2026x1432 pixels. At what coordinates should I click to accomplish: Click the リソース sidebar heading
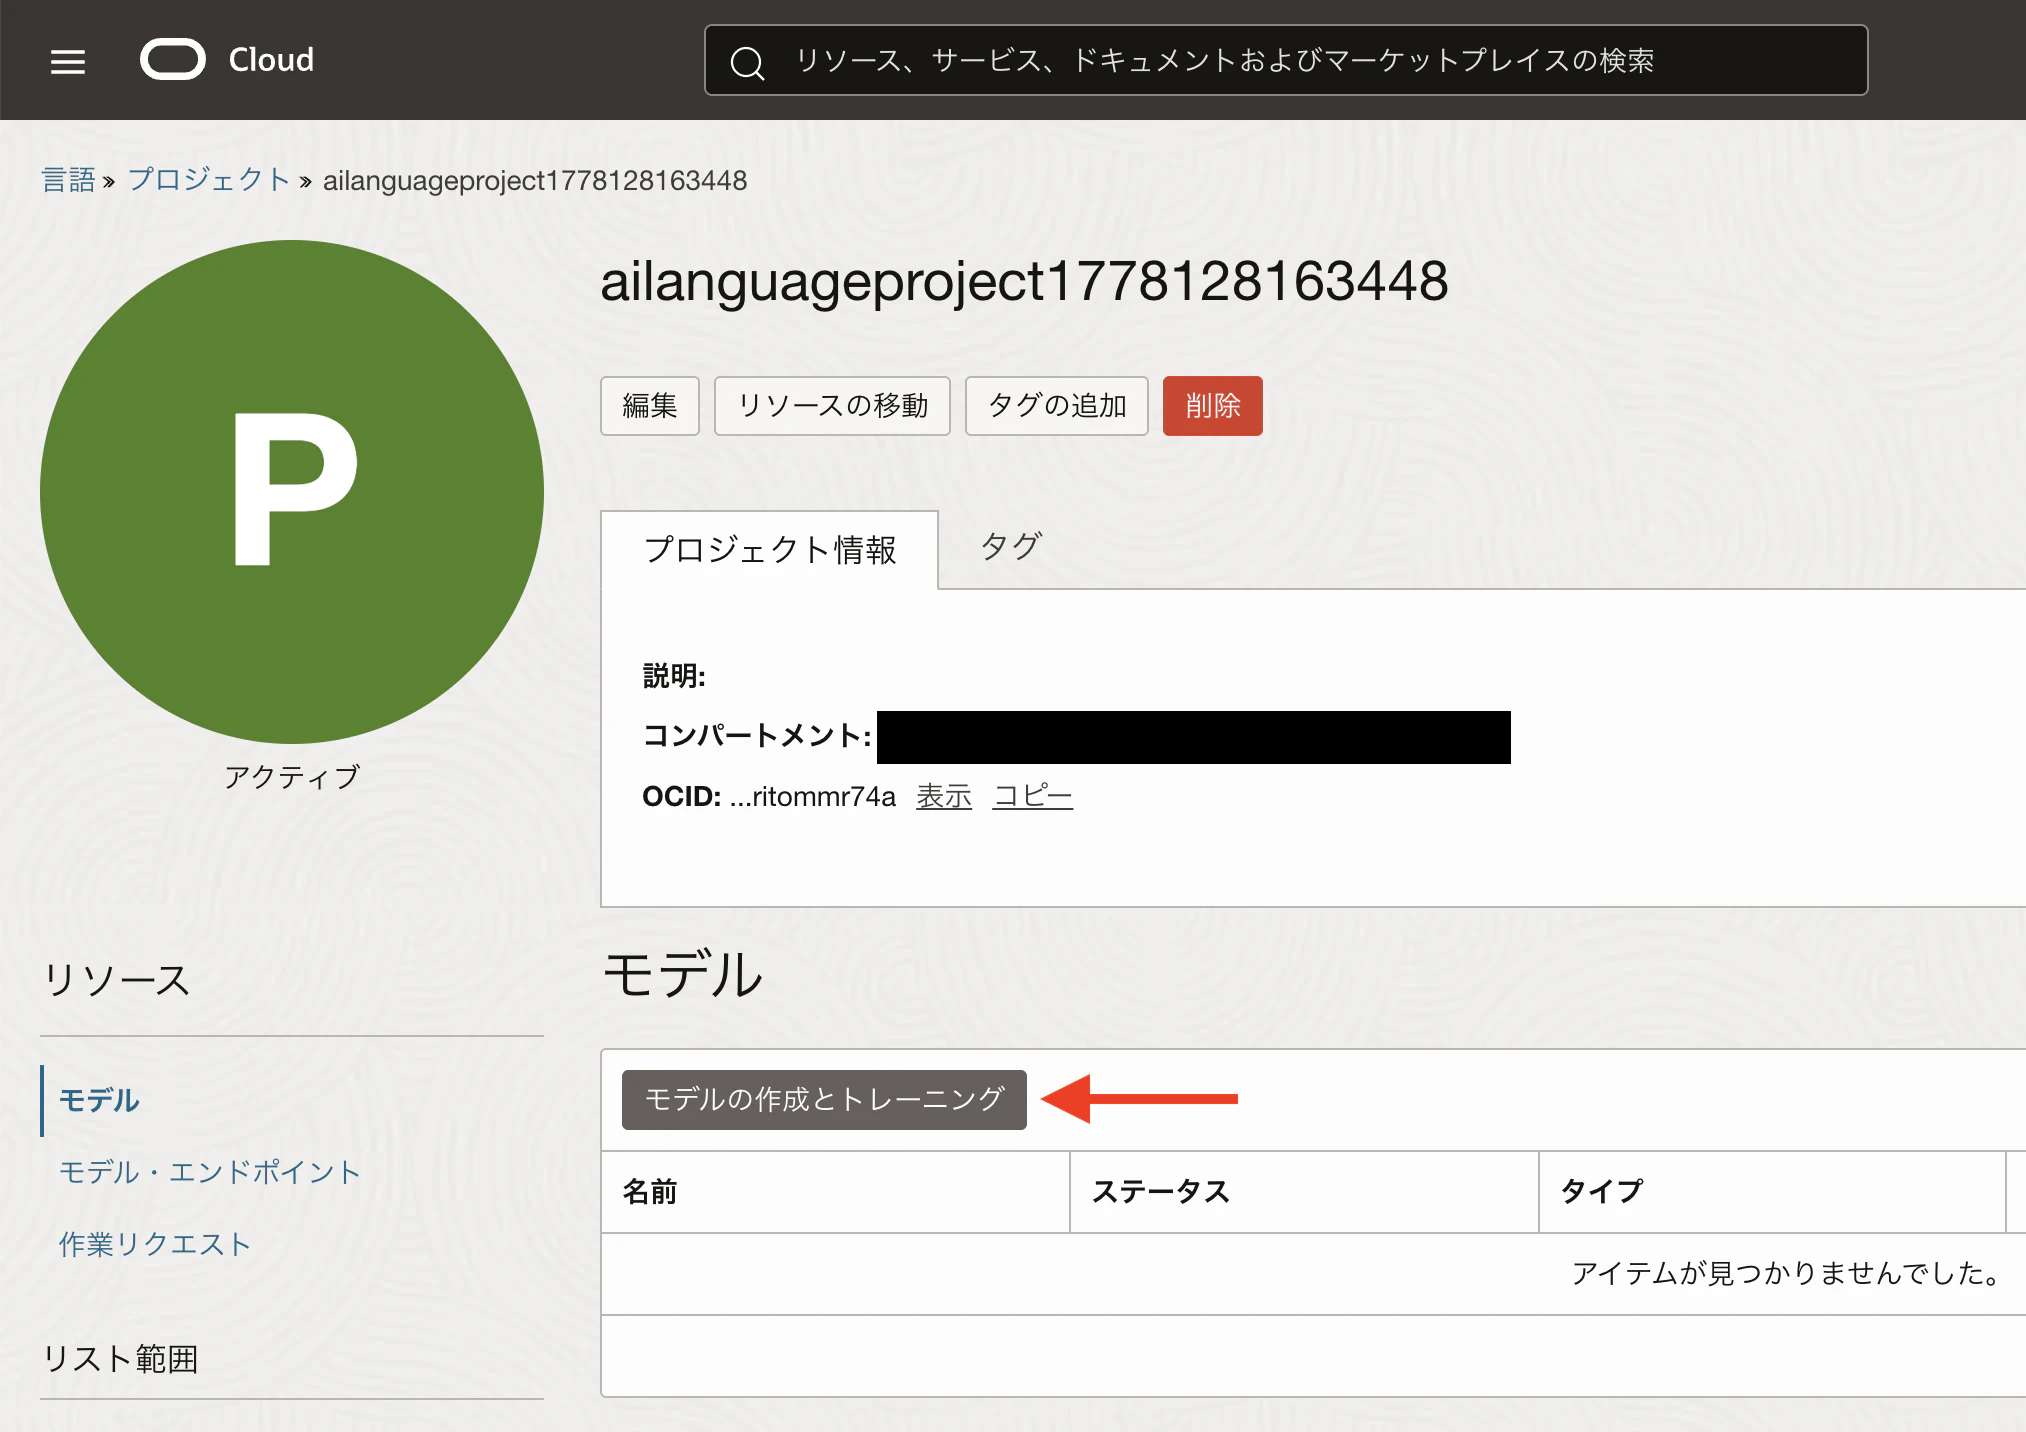116,980
